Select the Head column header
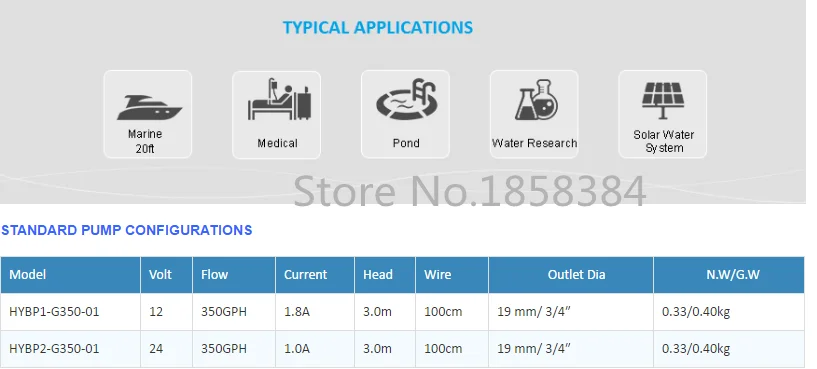Screen dimensions: 817x369 coord(378,274)
